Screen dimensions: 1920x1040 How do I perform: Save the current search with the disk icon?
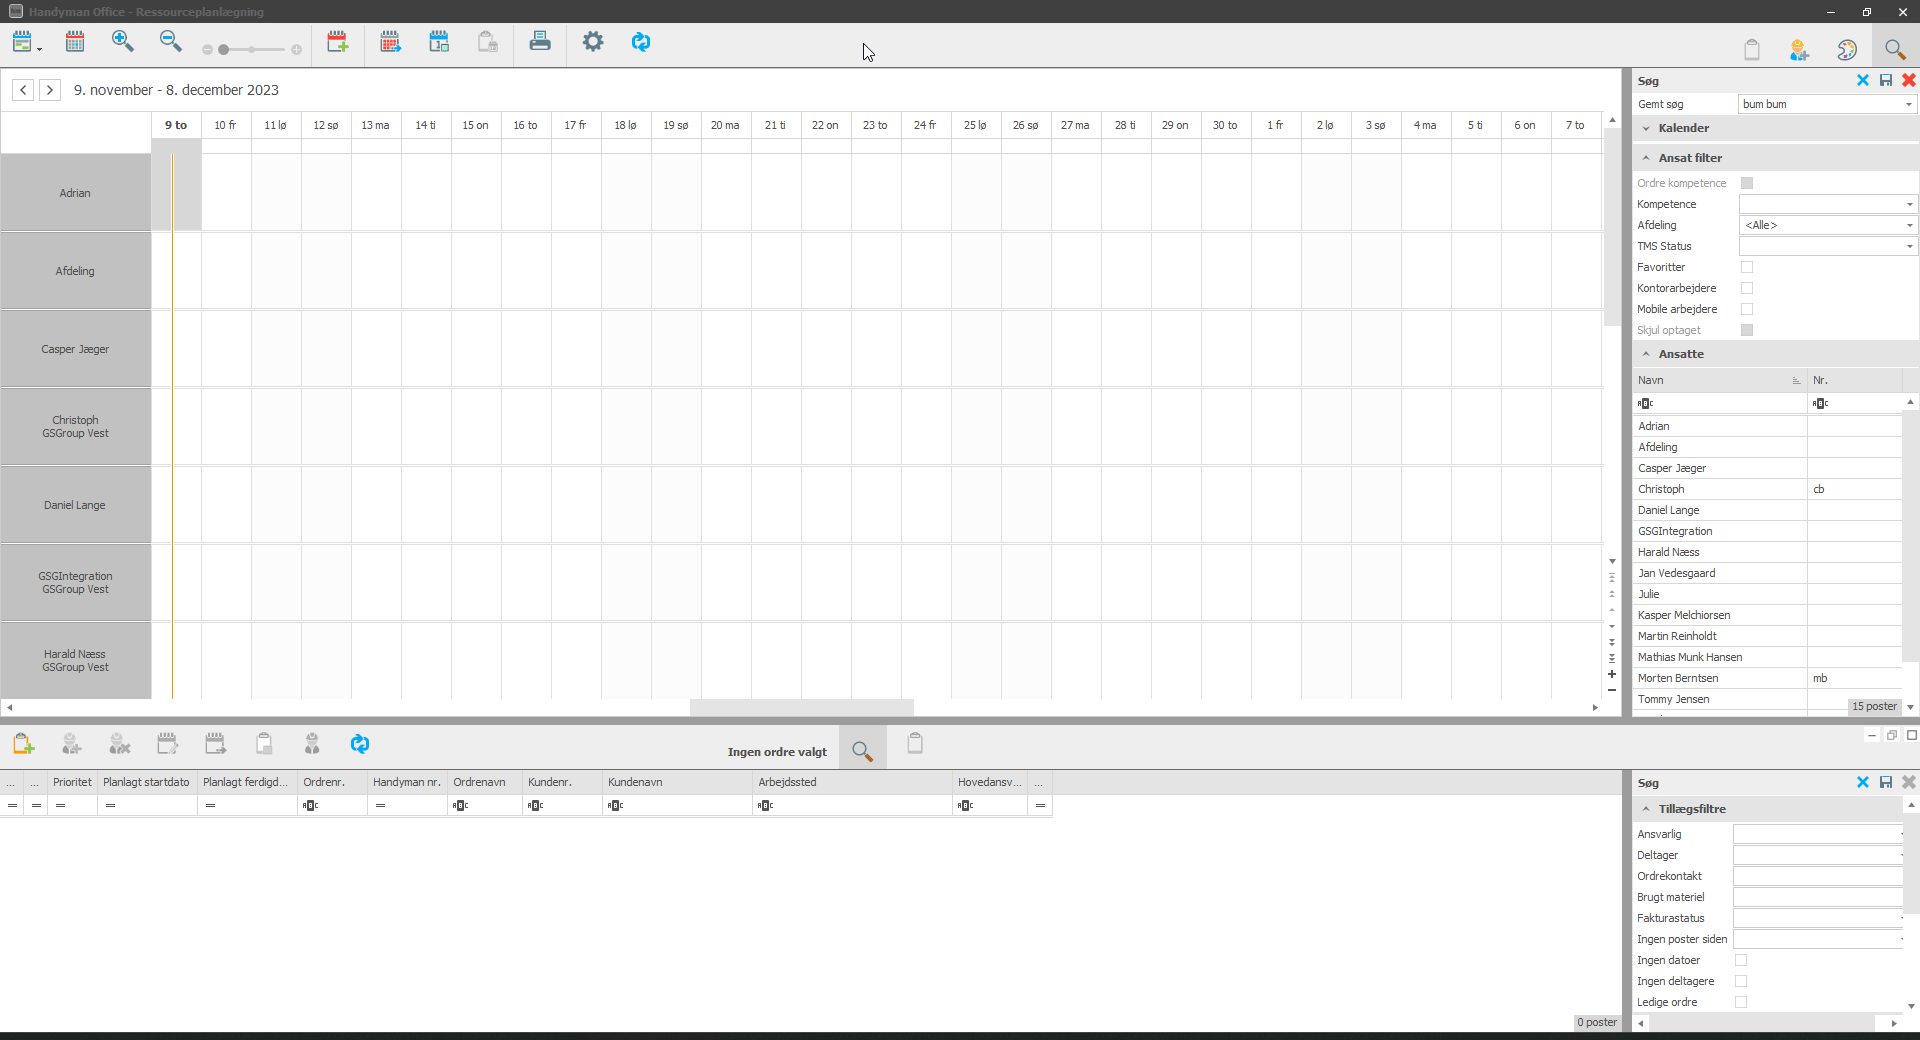(x=1886, y=80)
